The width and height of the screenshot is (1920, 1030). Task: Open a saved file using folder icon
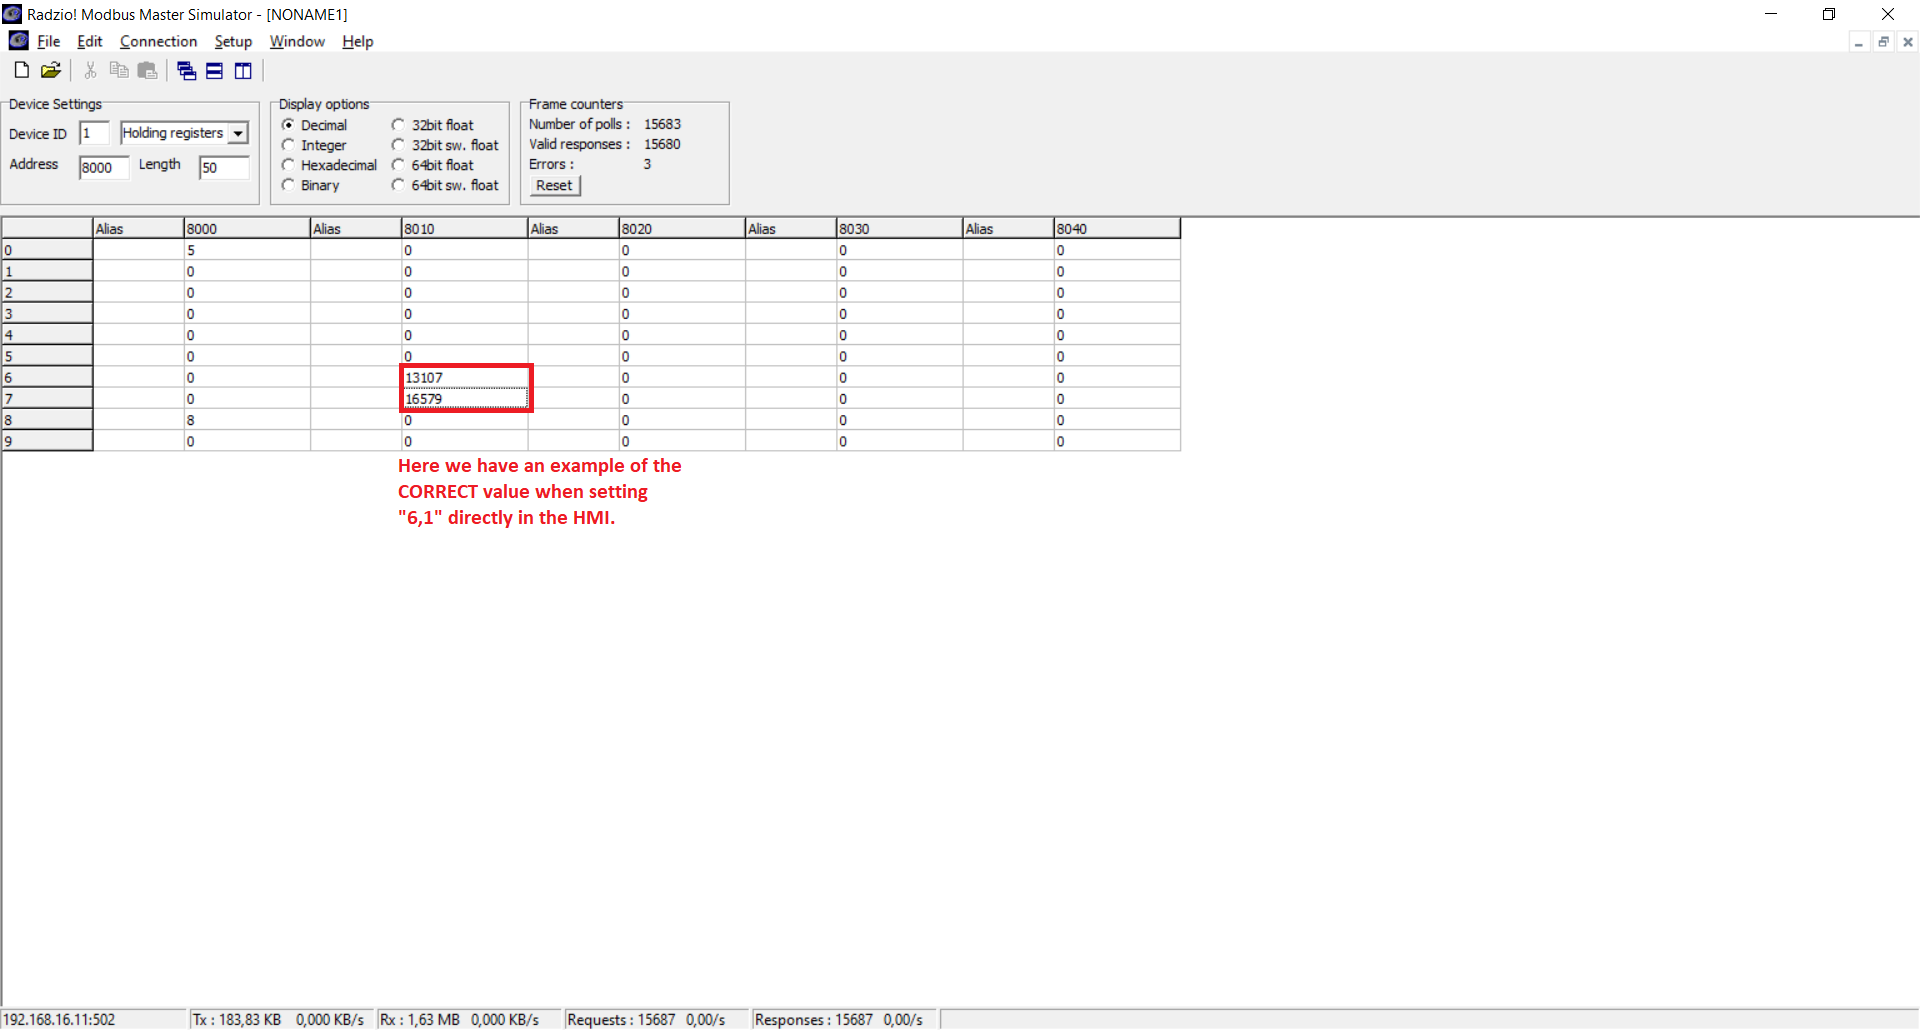[50, 70]
